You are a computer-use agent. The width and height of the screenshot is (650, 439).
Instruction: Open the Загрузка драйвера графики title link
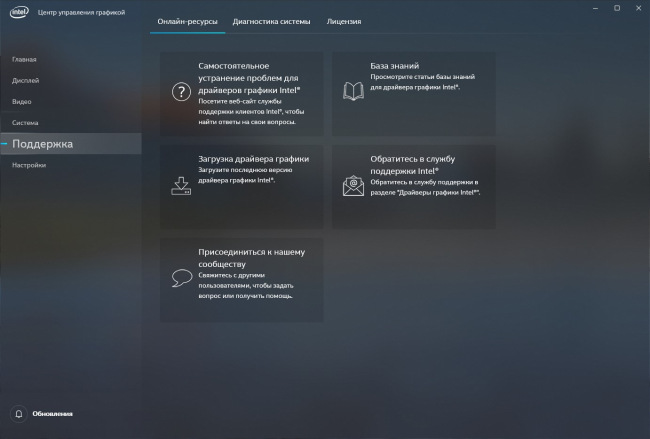tap(253, 159)
